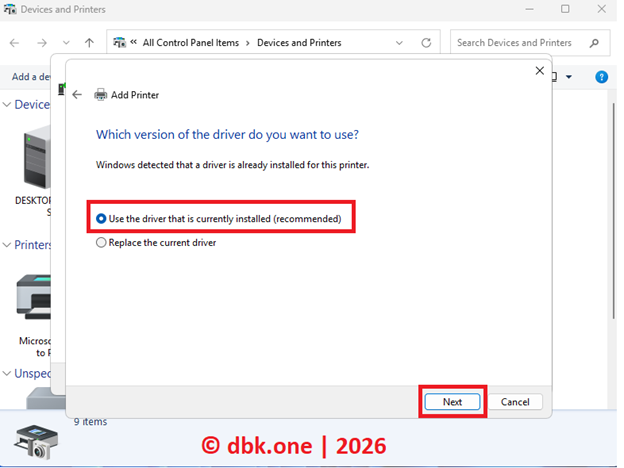The height and width of the screenshot is (468, 624).
Task: Collapse the Devices group header
Action: pyautogui.click(x=7, y=104)
